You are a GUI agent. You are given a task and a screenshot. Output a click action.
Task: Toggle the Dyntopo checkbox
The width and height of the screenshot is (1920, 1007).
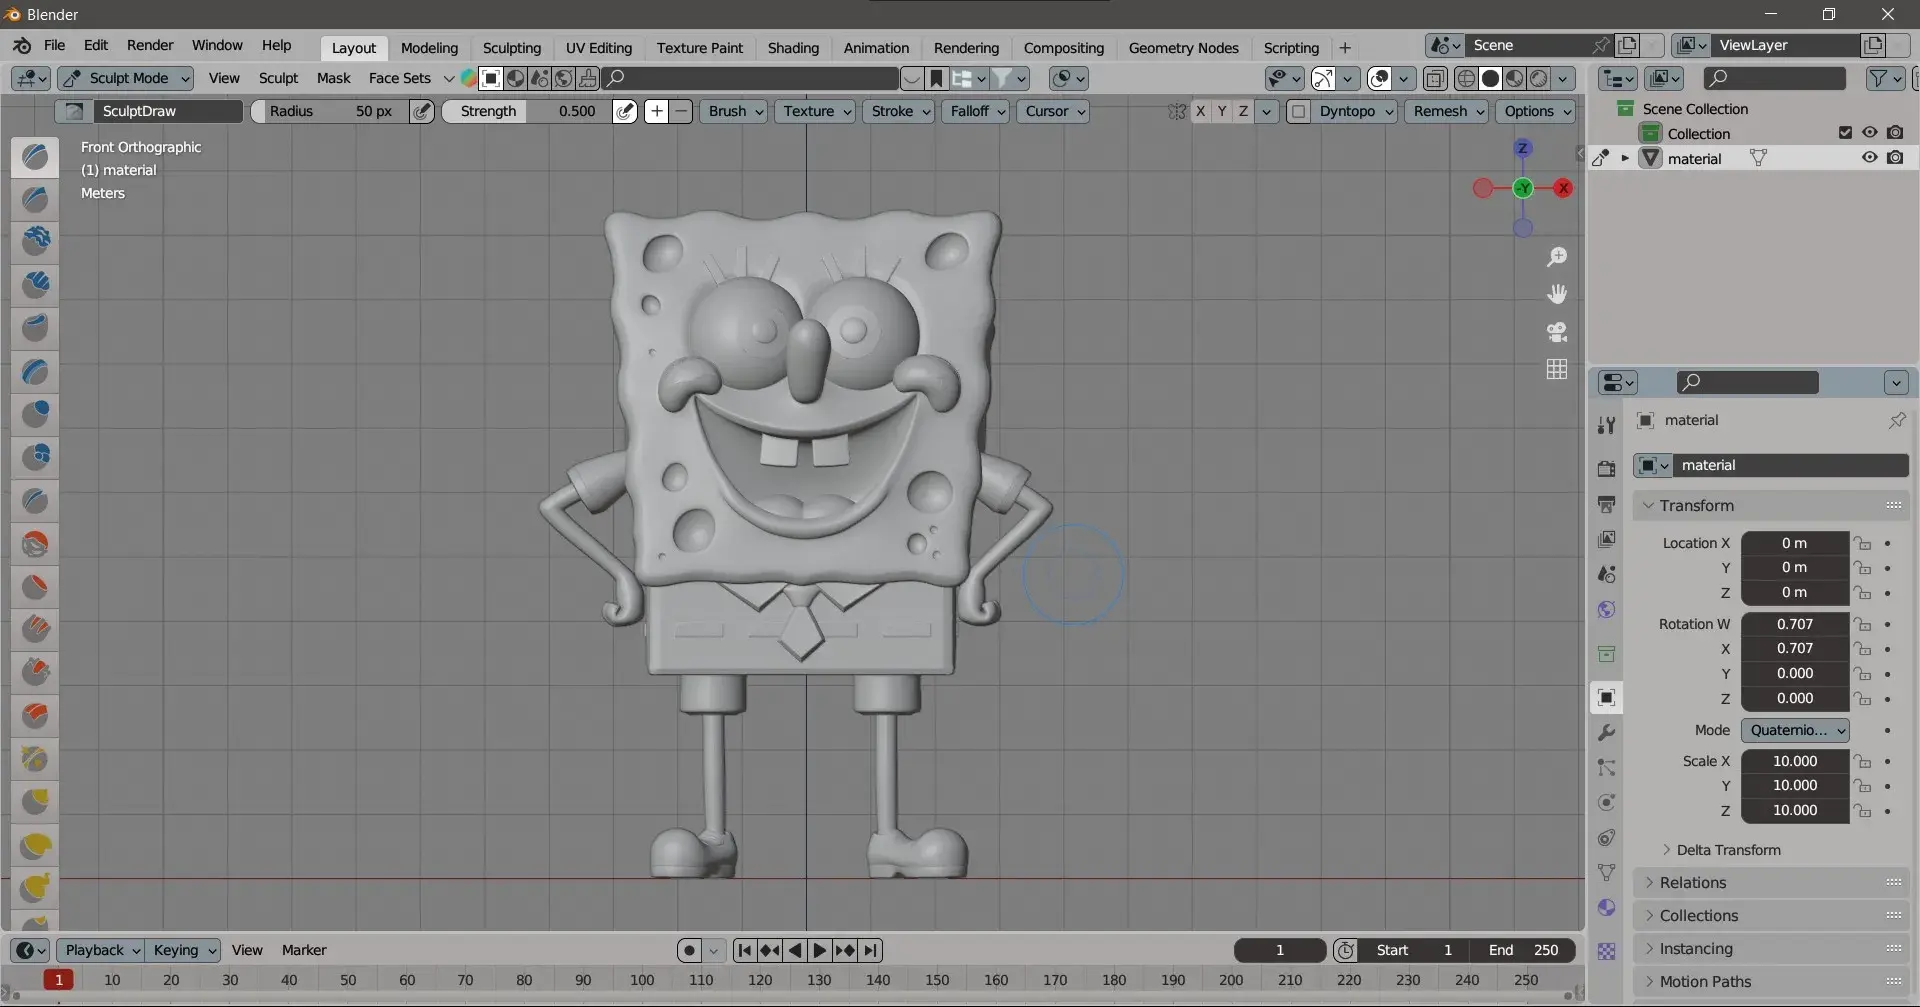1298,111
